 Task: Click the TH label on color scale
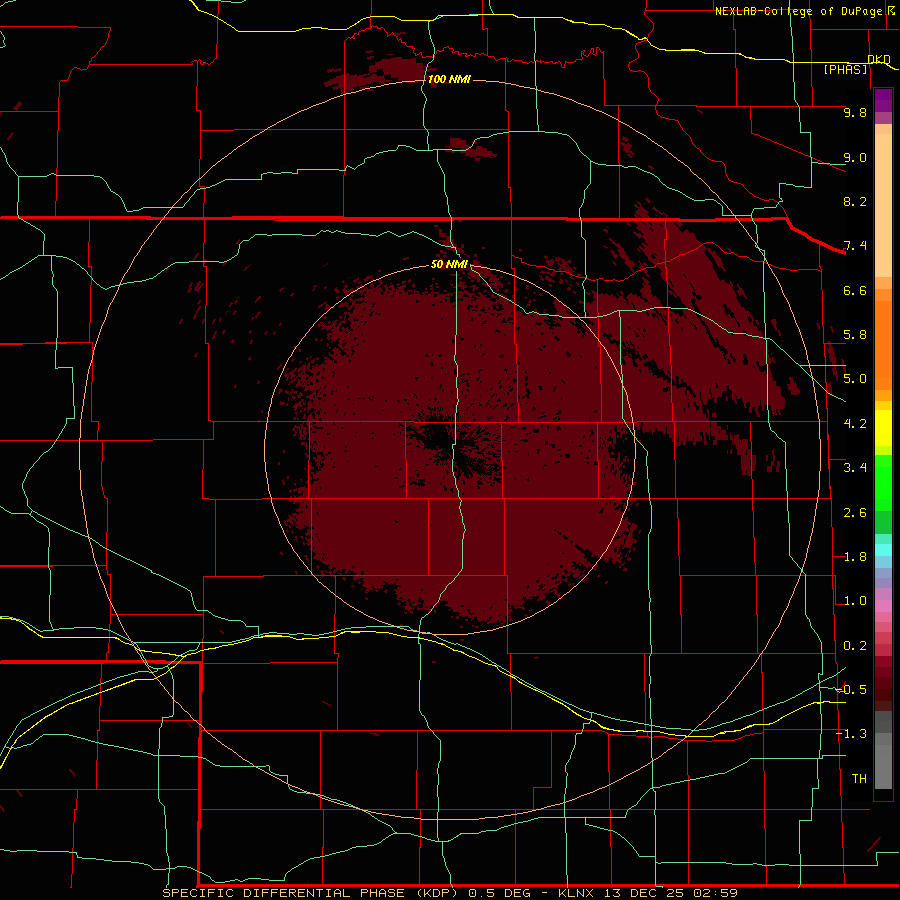pyautogui.click(x=859, y=779)
